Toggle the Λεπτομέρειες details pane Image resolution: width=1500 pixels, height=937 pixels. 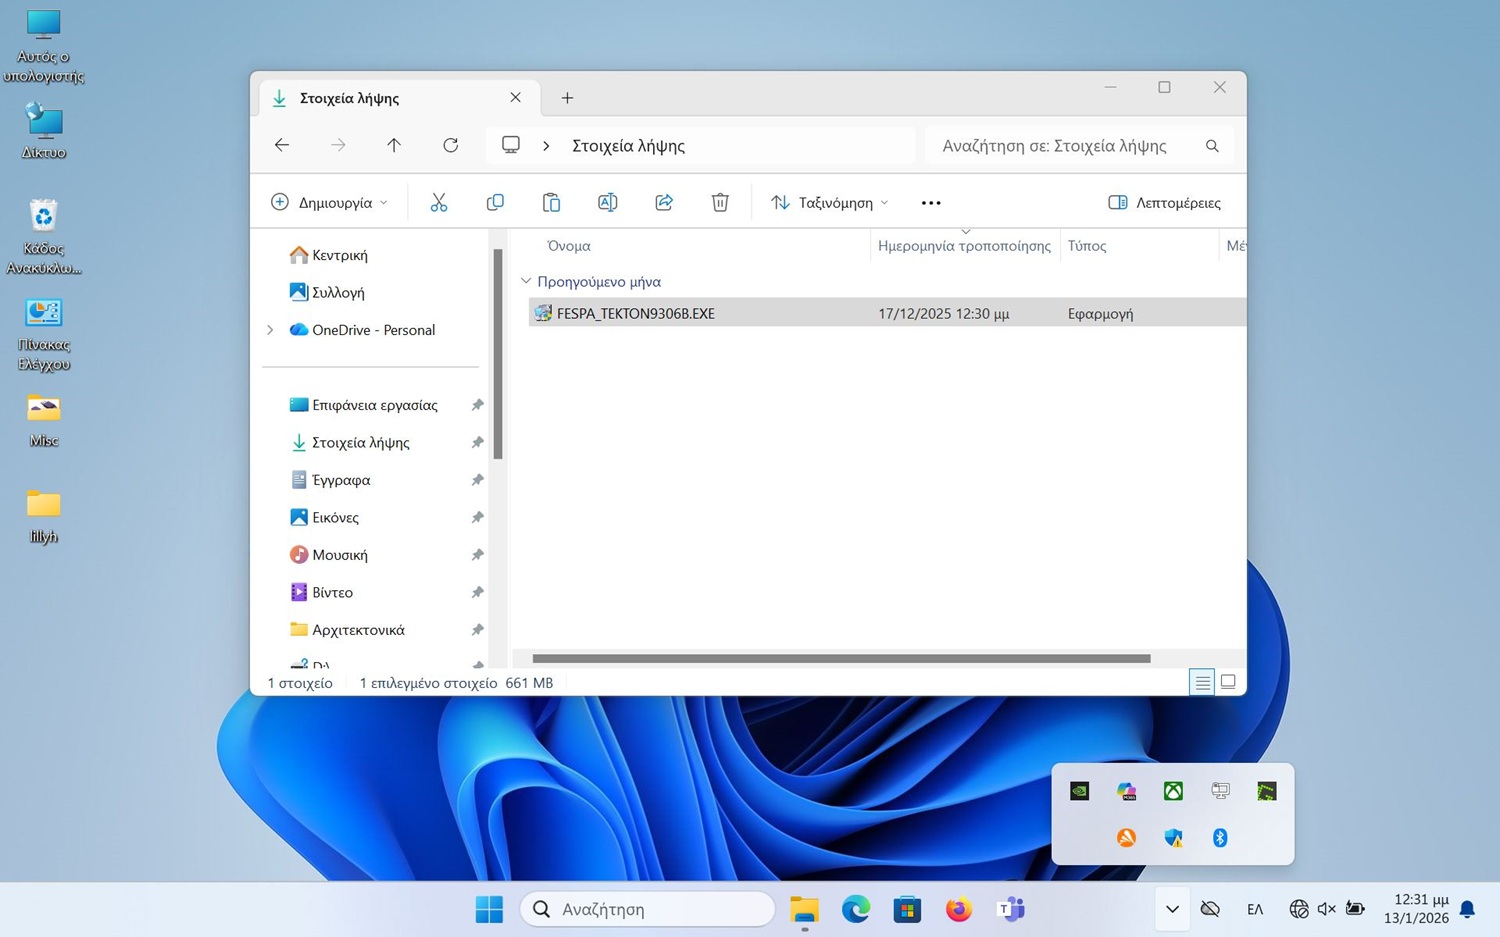[x=1164, y=203]
